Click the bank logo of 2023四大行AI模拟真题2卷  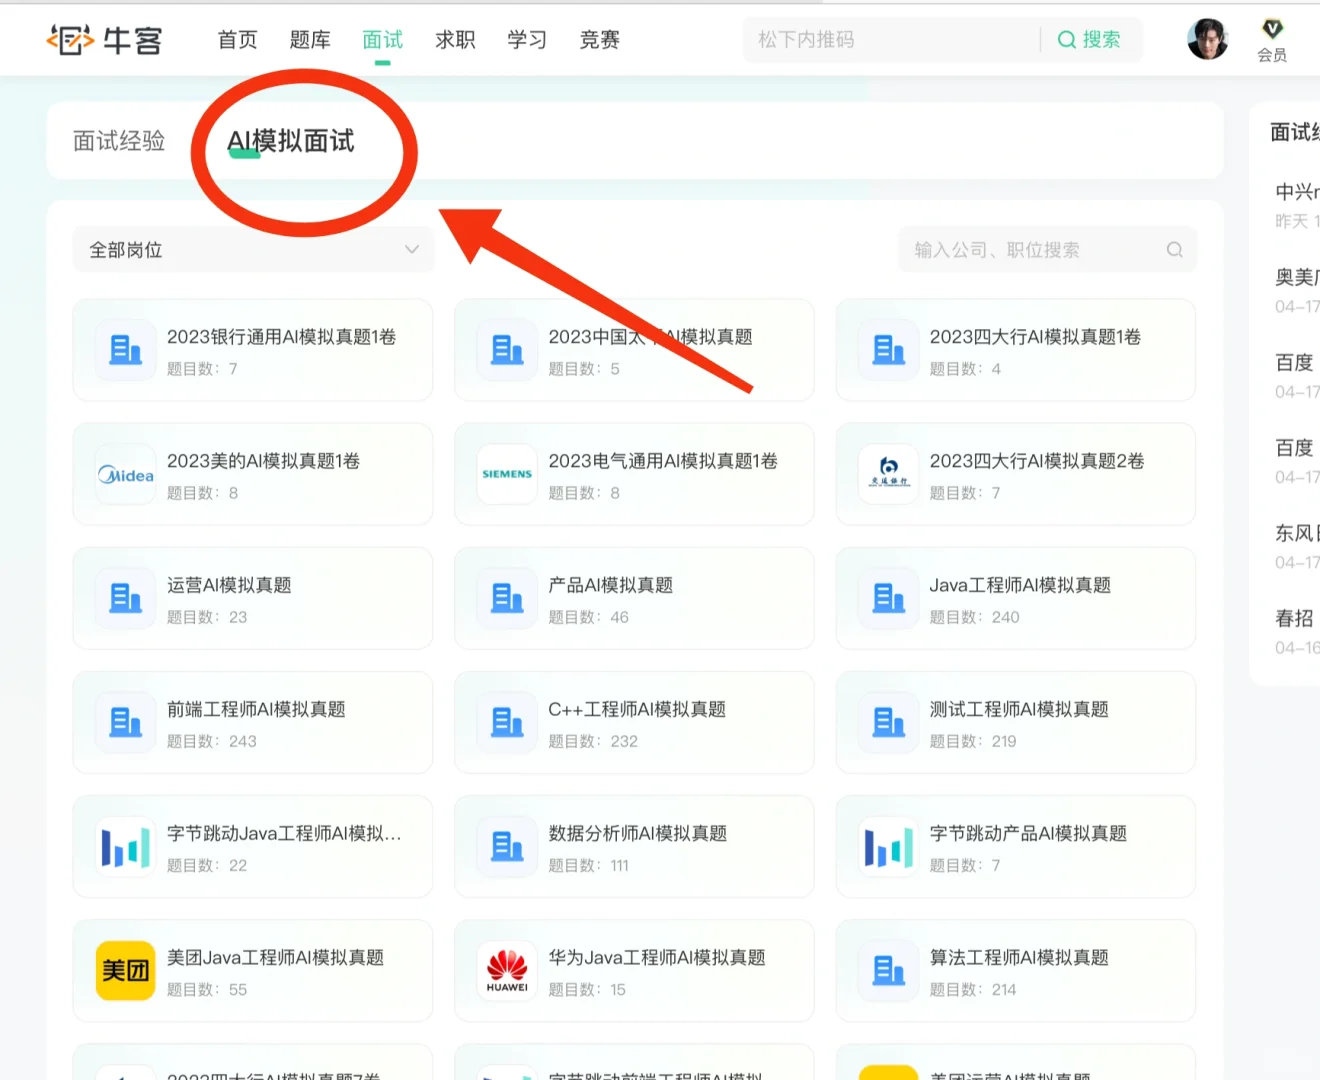tap(889, 474)
